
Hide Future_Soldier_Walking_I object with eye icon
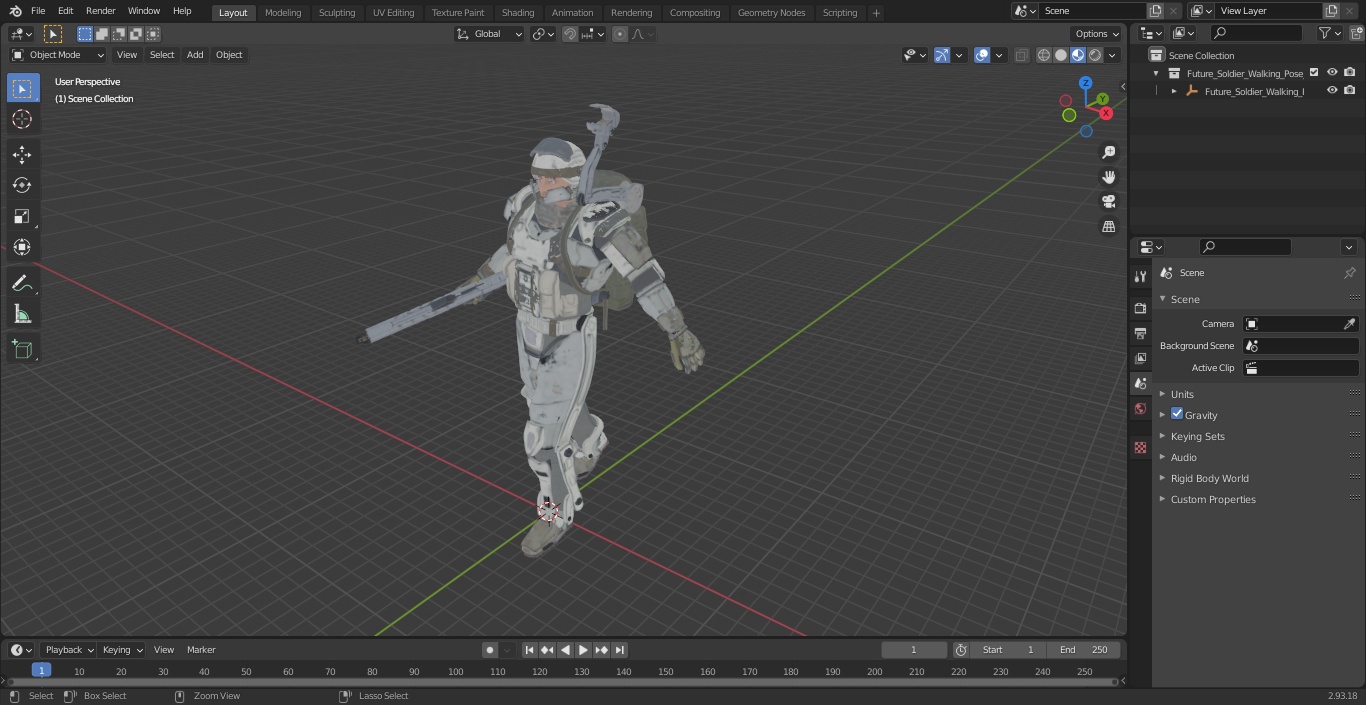pos(1332,91)
